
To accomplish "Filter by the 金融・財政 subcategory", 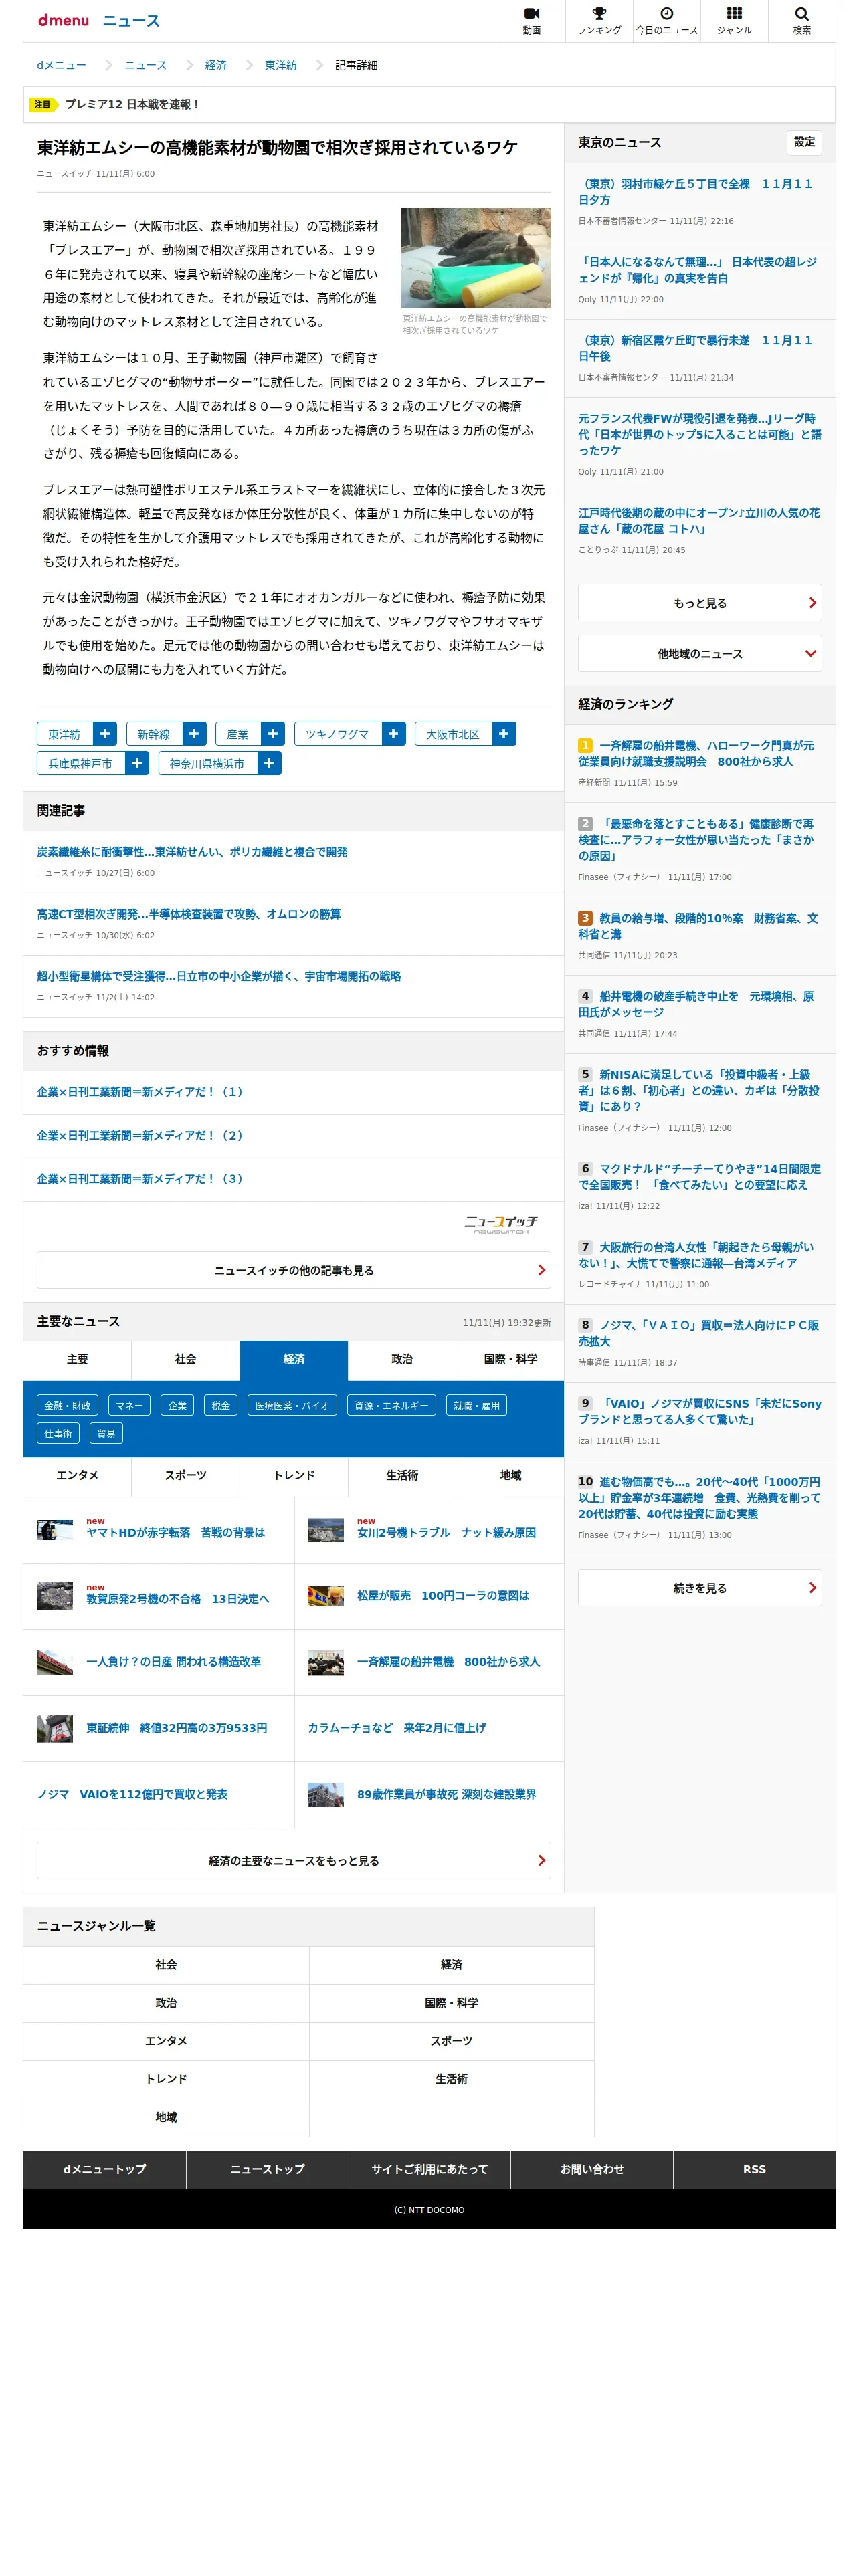I will click(x=67, y=1405).
